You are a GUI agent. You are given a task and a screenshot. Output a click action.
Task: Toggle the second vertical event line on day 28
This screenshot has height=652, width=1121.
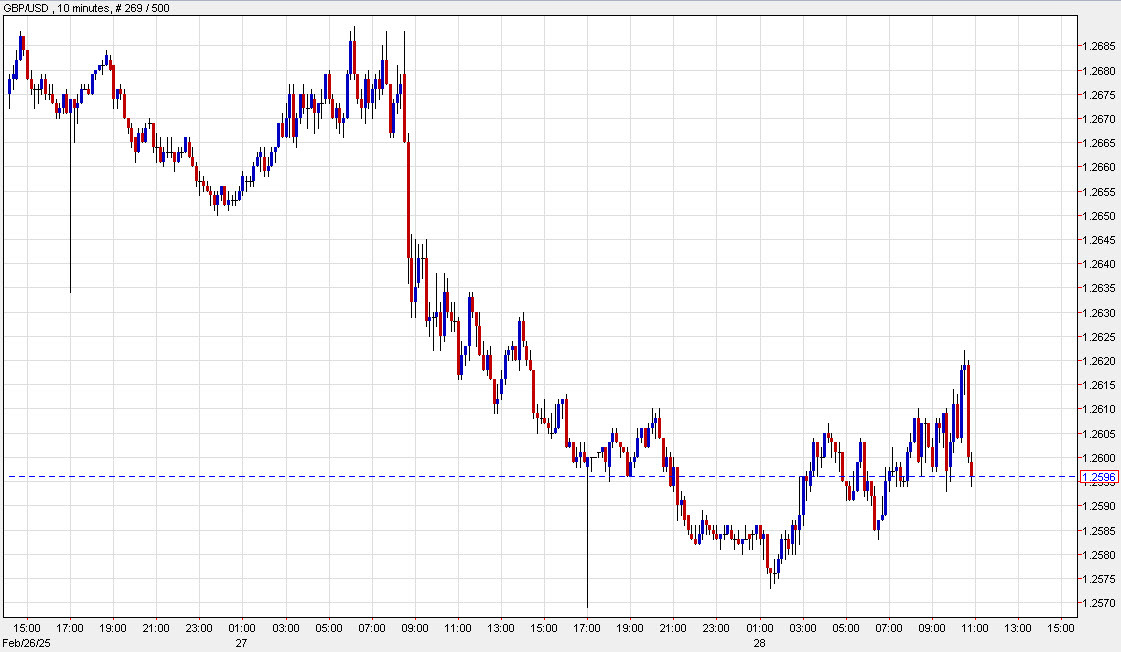tap(587, 550)
